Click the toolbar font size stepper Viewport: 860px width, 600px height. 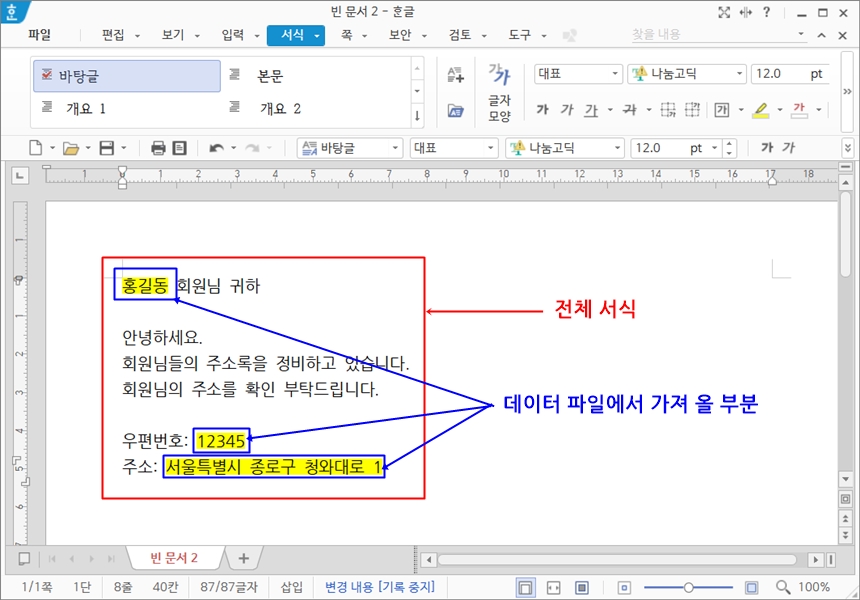[x=729, y=148]
